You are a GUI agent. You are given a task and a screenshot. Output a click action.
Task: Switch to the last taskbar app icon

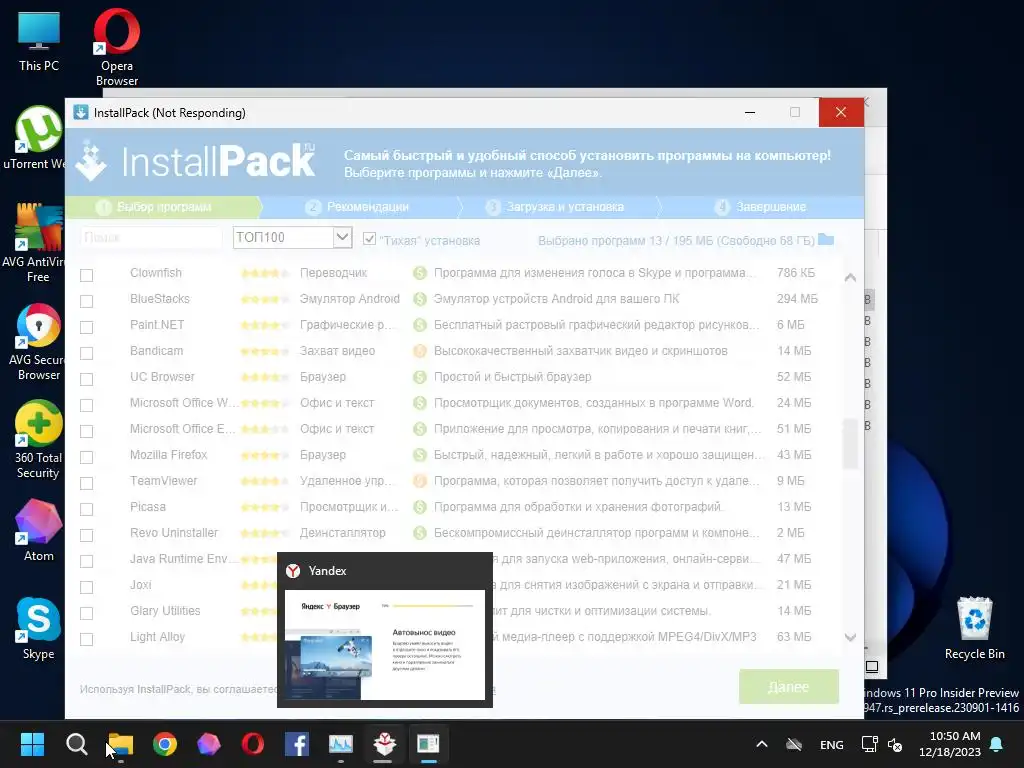pyautogui.click(x=428, y=744)
